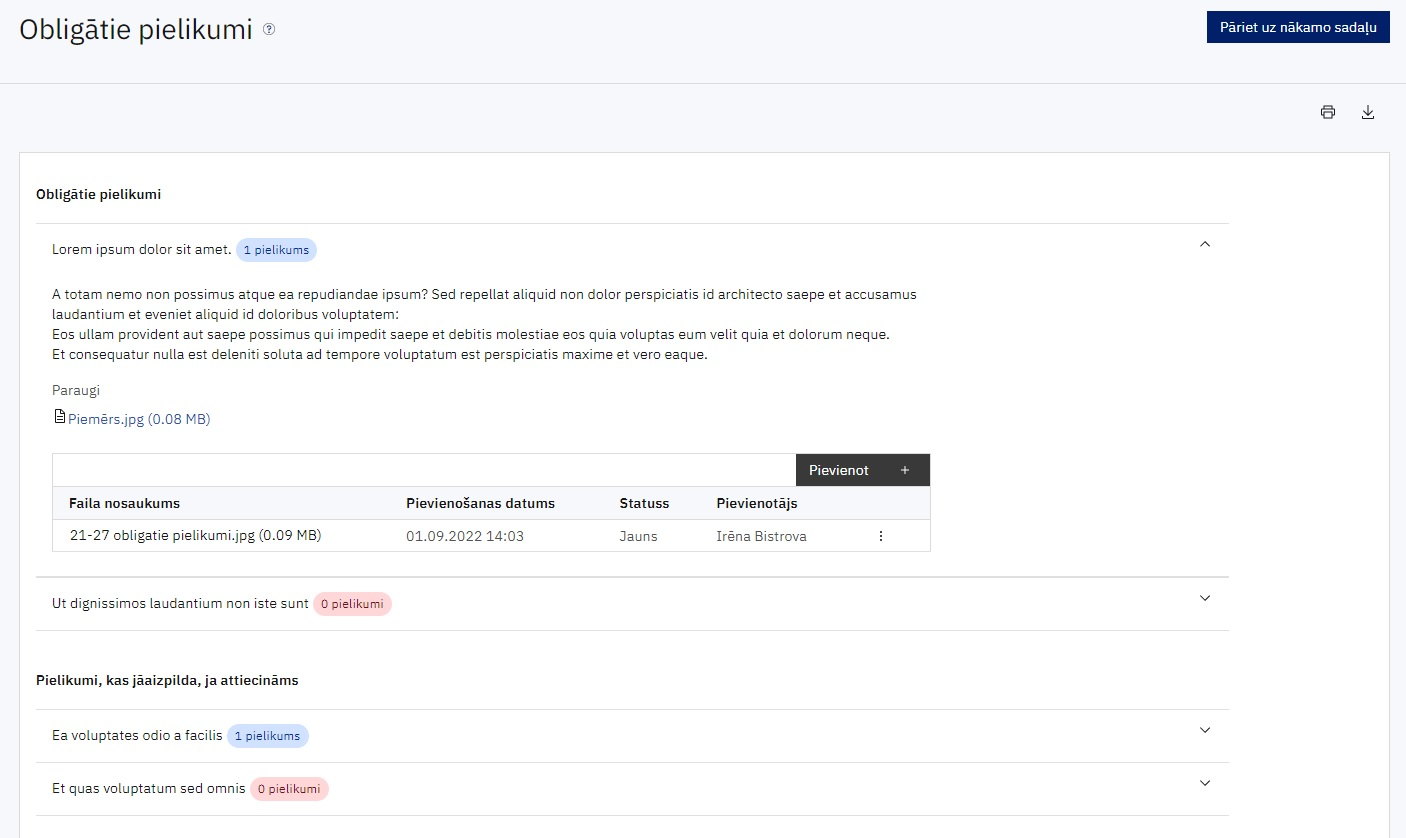Collapse the Lorem ipsum dolor sit amet section
This screenshot has width=1406, height=838.
click(1205, 244)
